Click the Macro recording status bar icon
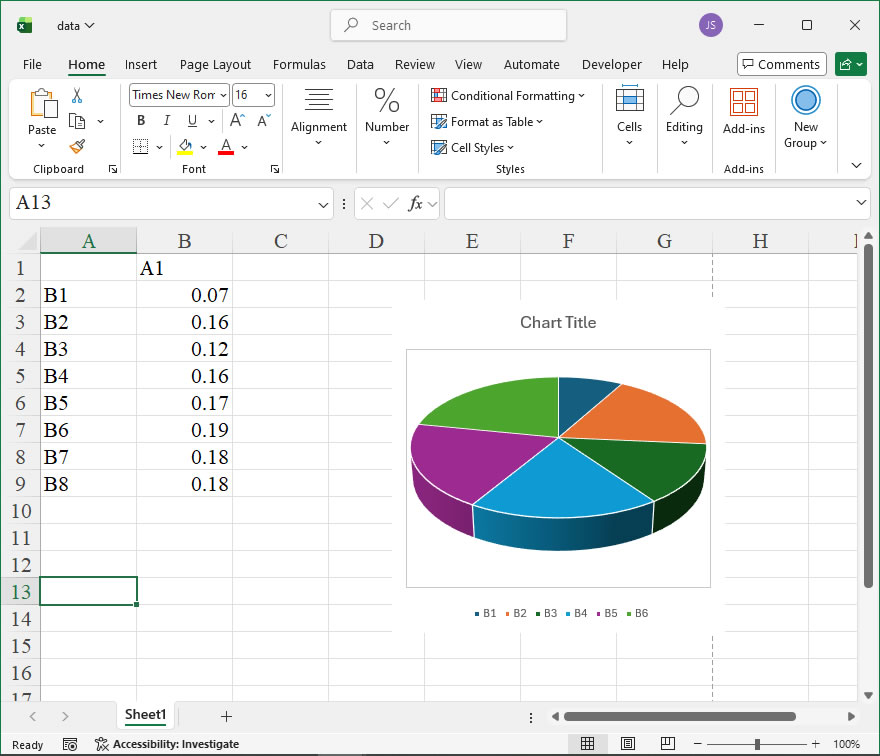Screen dimensions: 880x756 70,744
